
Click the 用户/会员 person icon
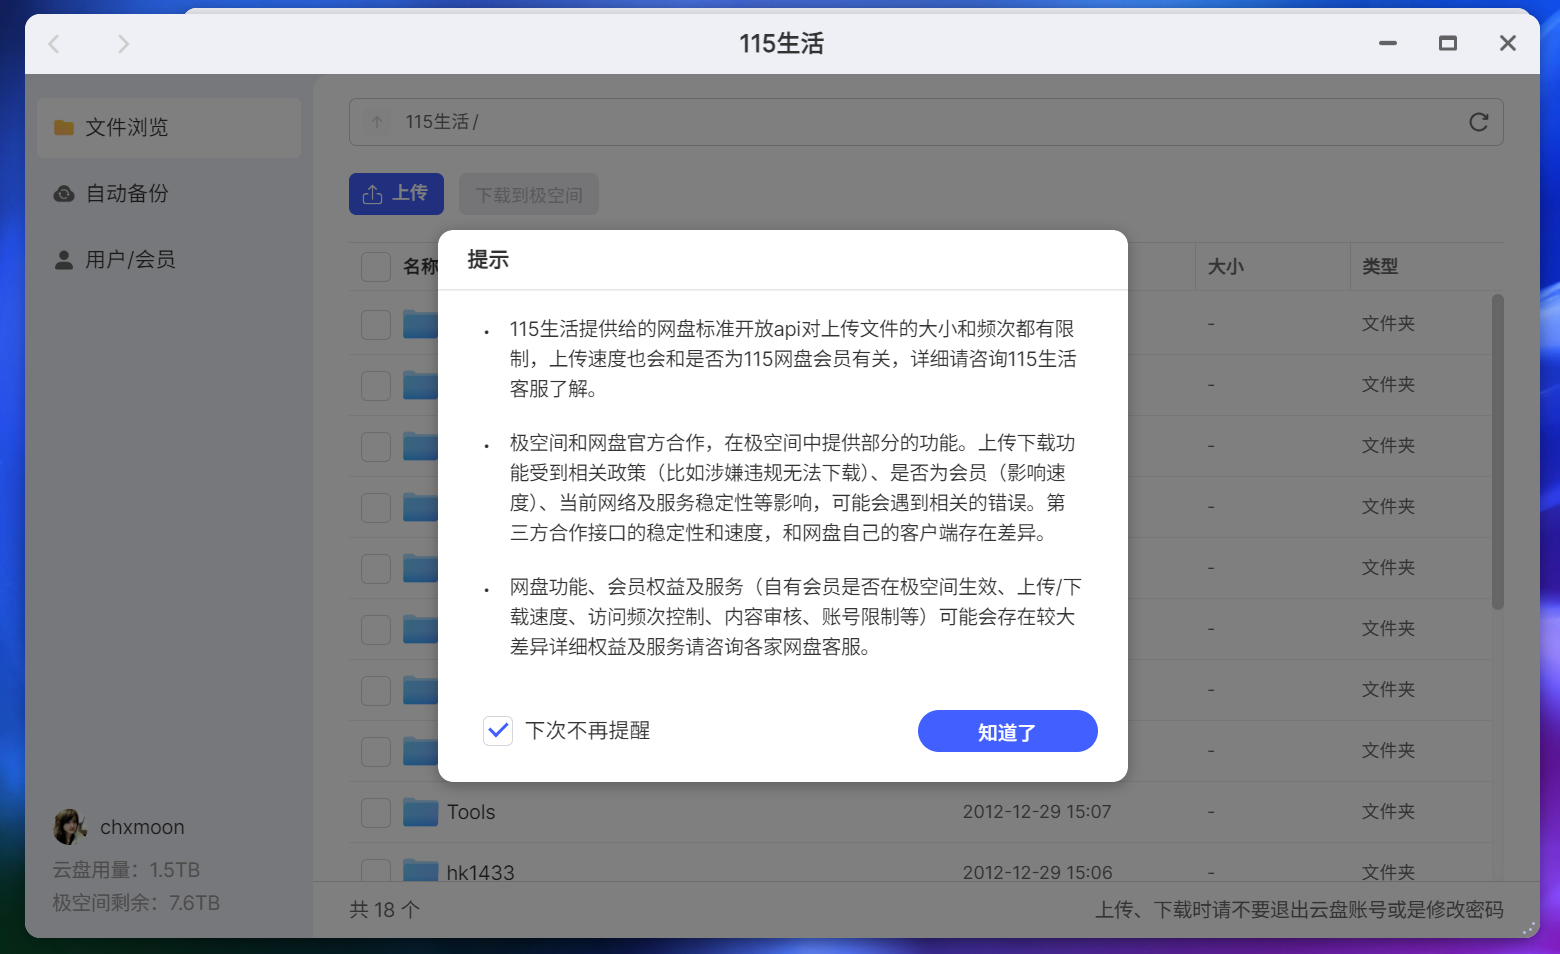coord(64,259)
